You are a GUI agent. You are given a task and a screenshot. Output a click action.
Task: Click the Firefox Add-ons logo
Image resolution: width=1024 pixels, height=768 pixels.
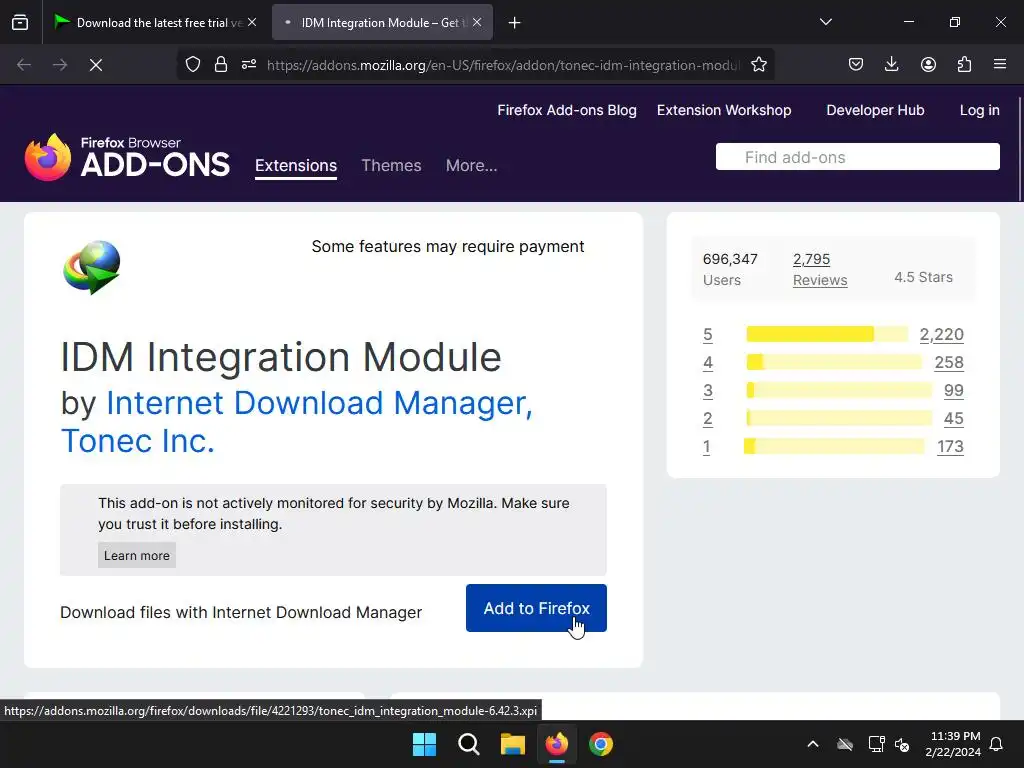[127, 157]
